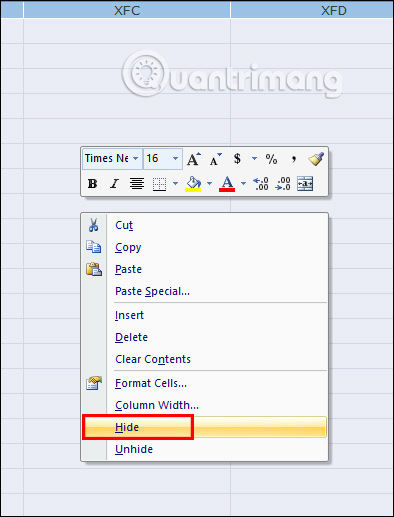
Task: Click the scissors Cut icon
Action: pos(93,225)
